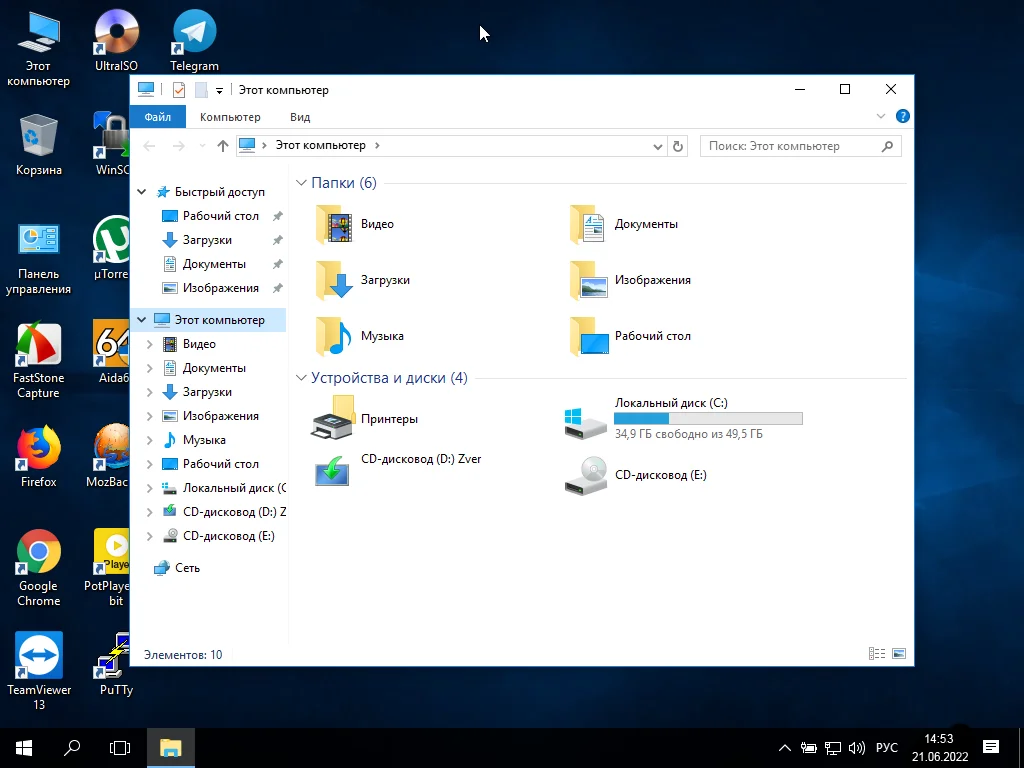Switch to details view in status bar

[877, 654]
